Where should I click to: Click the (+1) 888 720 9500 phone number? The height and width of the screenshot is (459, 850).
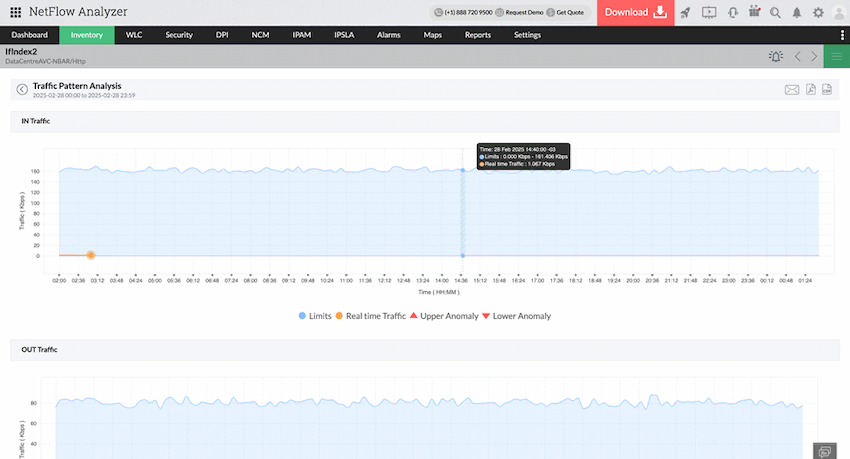(468, 12)
